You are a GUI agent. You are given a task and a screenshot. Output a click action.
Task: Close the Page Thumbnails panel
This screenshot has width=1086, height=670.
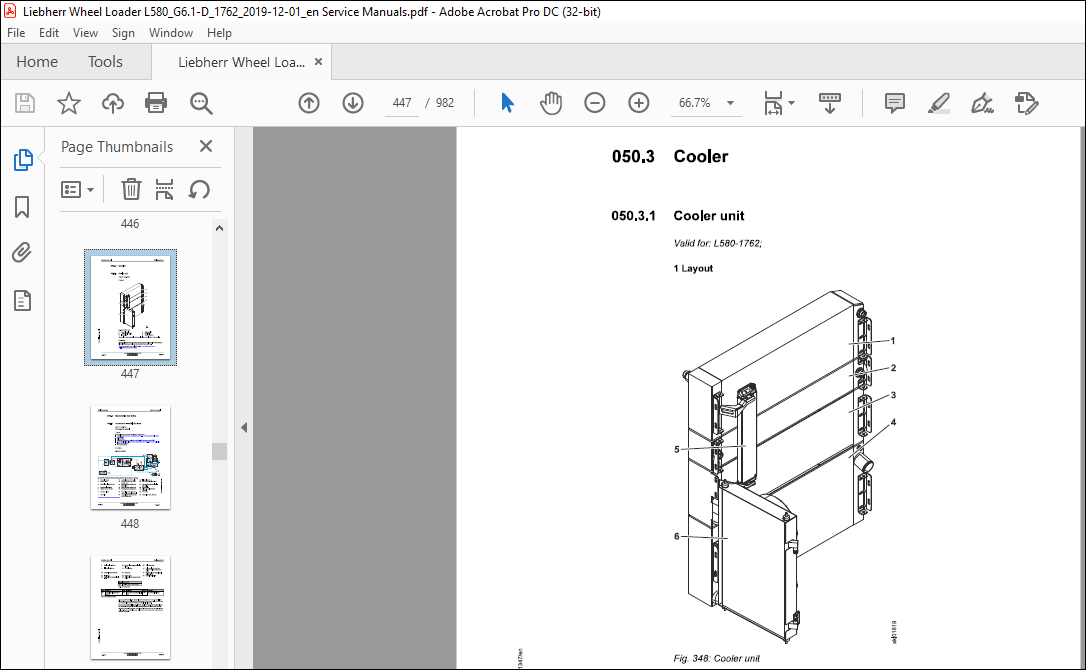206,146
